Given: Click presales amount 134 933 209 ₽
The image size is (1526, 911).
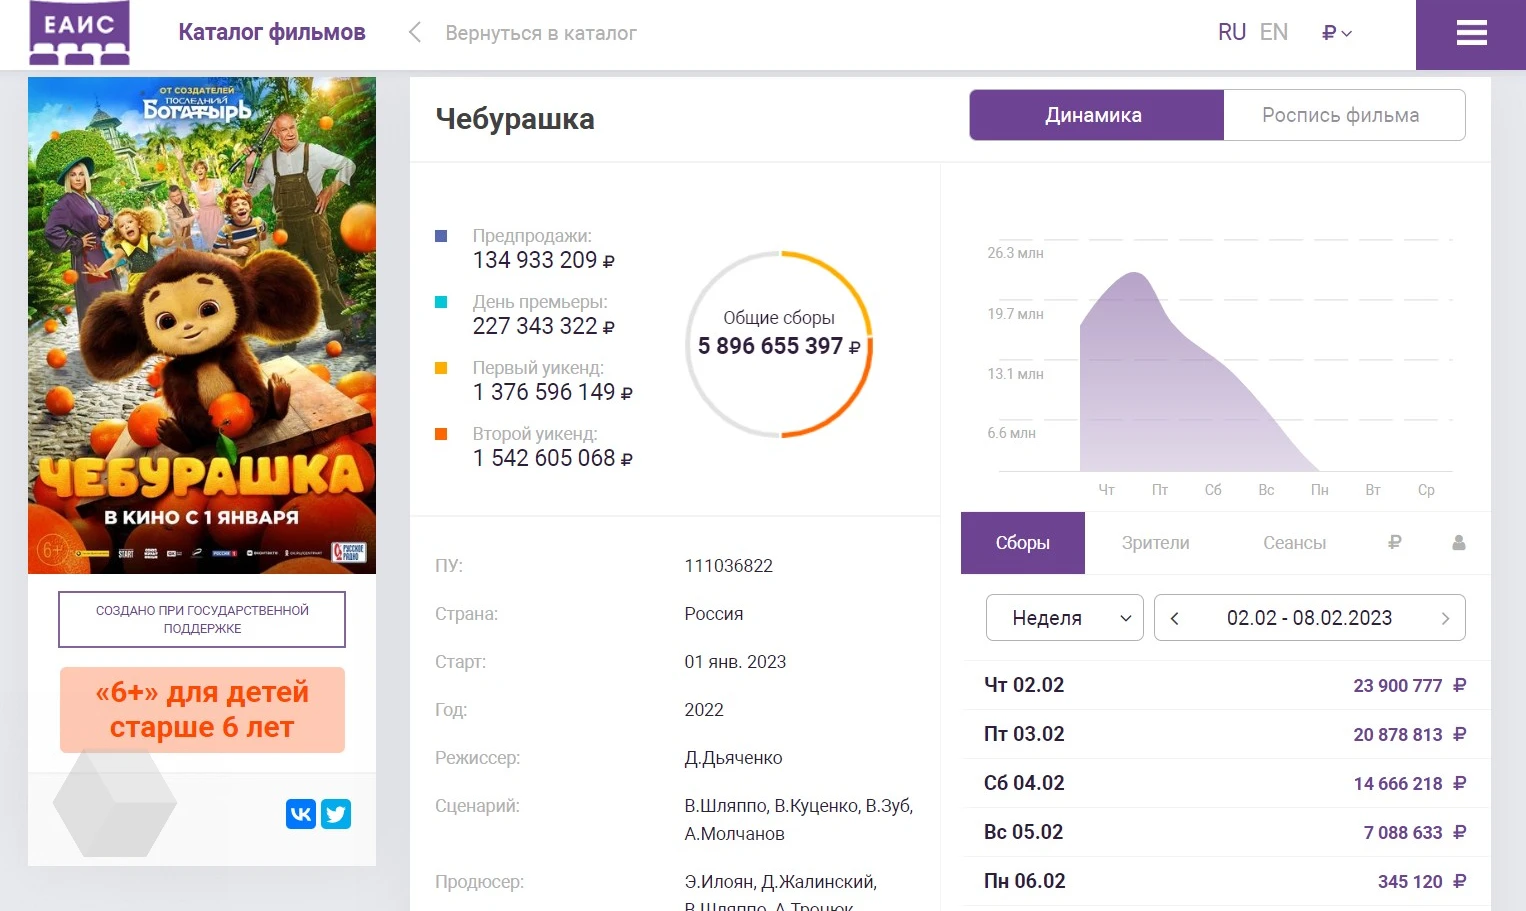Looking at the screenshot, I should [x=544, y=260].
